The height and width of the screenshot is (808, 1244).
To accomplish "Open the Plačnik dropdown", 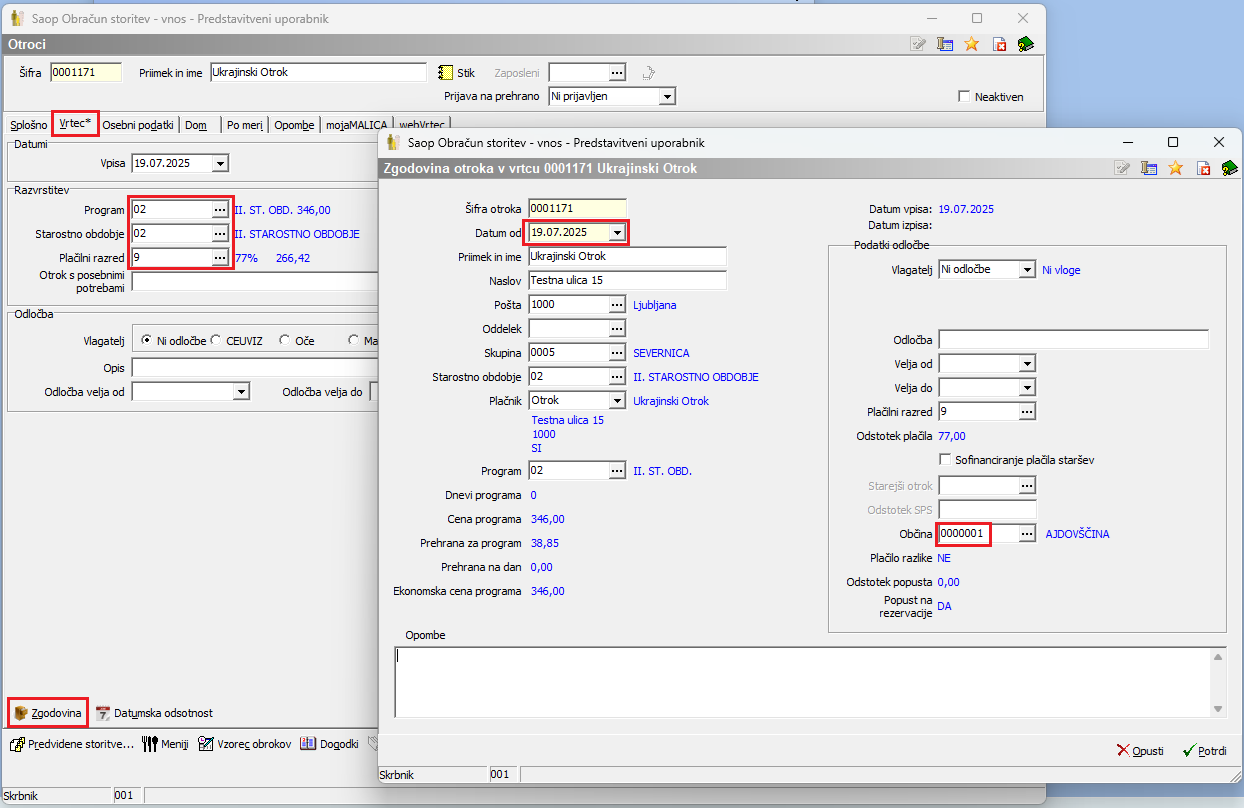I will (617, 401).
